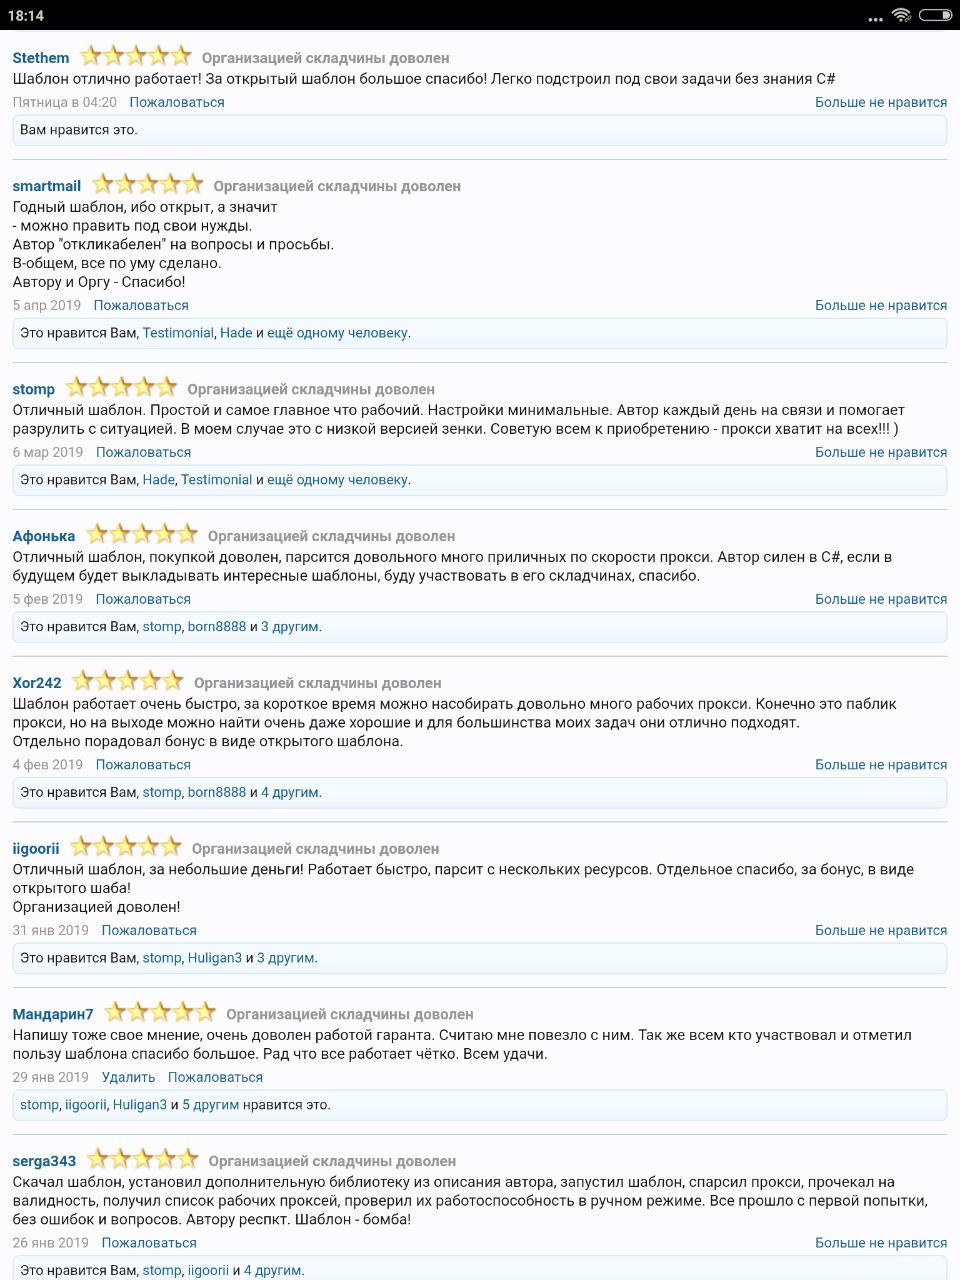Expand "5 другим" likes under Мандарин7's review
960x1280 pixels.
(x=210, y=1105)
